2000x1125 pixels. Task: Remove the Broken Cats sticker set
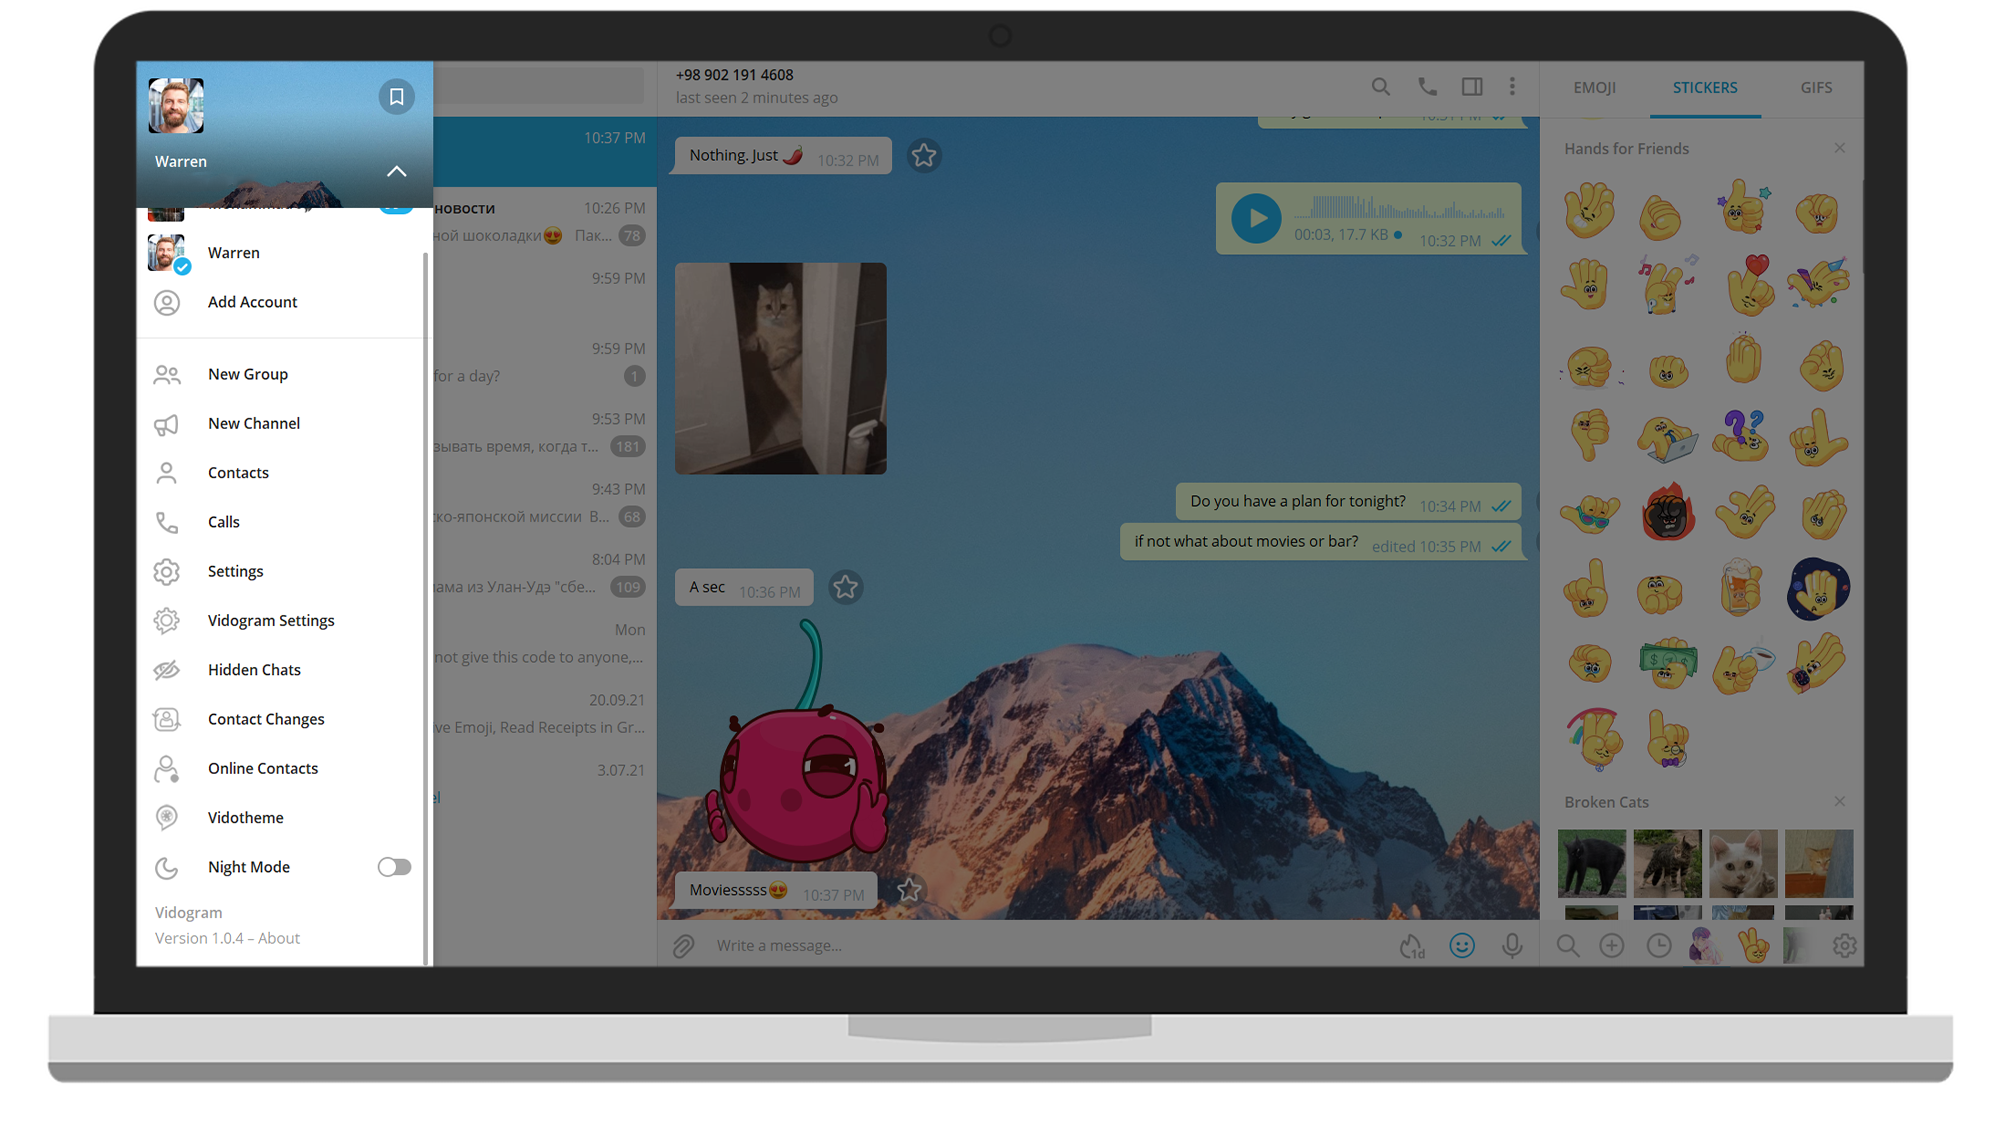pos(1840,802)
